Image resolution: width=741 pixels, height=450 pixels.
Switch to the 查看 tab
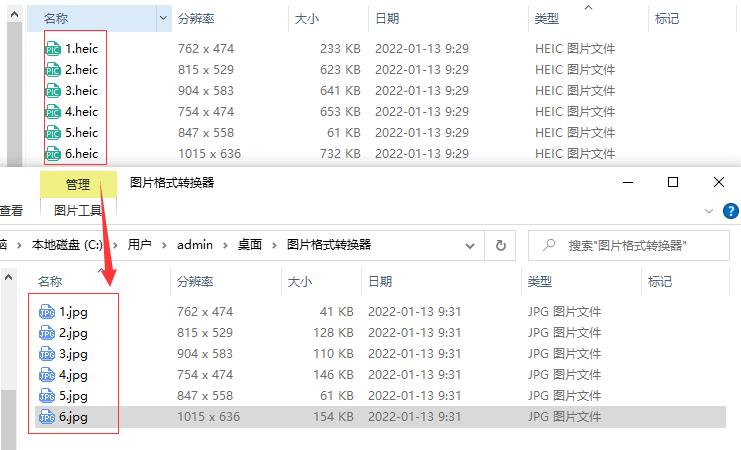pyautogui.click(x=11, y=210)
